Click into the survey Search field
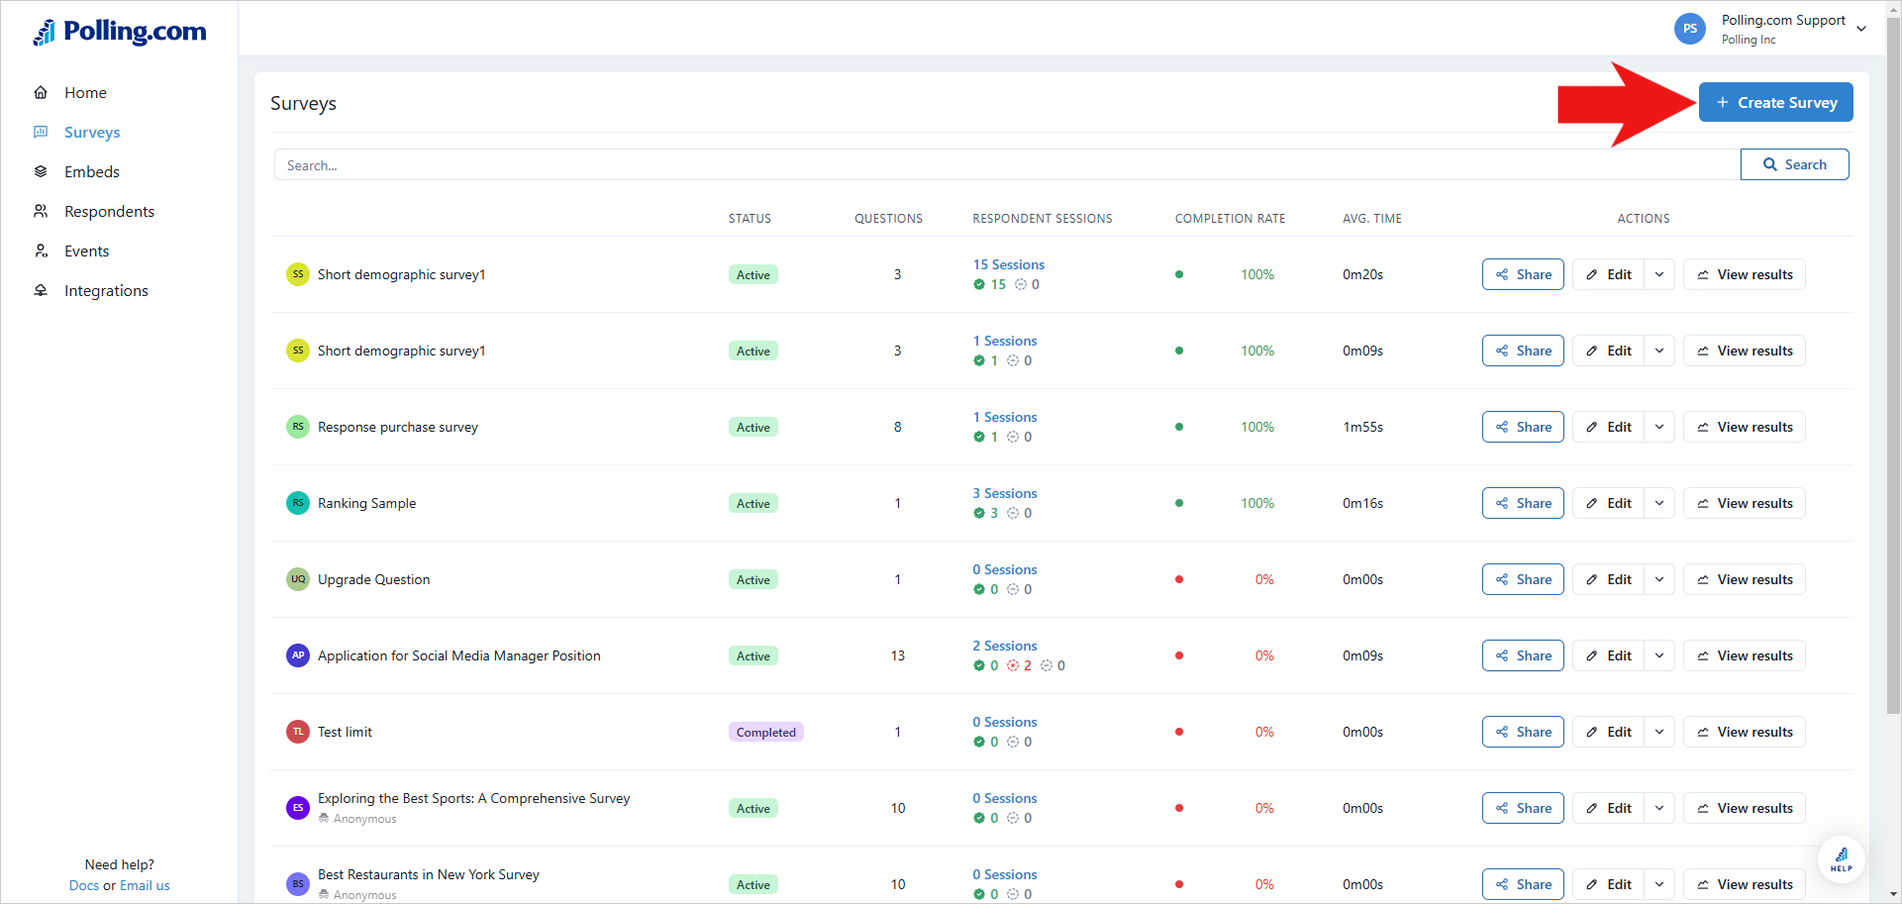 1007,165
